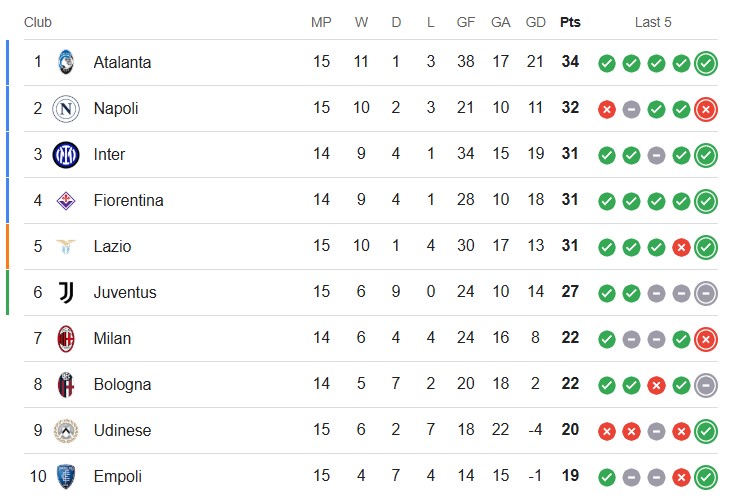736x498 pixels.
Task: Click Lazio's red loss result icon
Action: point(681,248)
